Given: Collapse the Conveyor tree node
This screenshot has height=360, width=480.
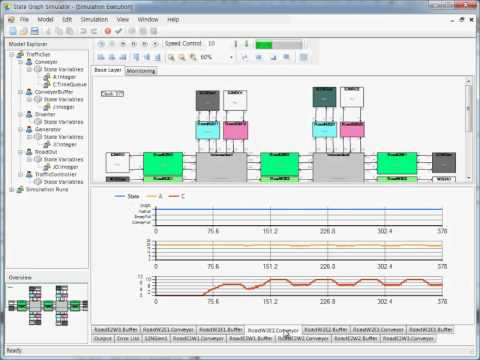Looking at the screenshot, I should (x=21, y=62).
